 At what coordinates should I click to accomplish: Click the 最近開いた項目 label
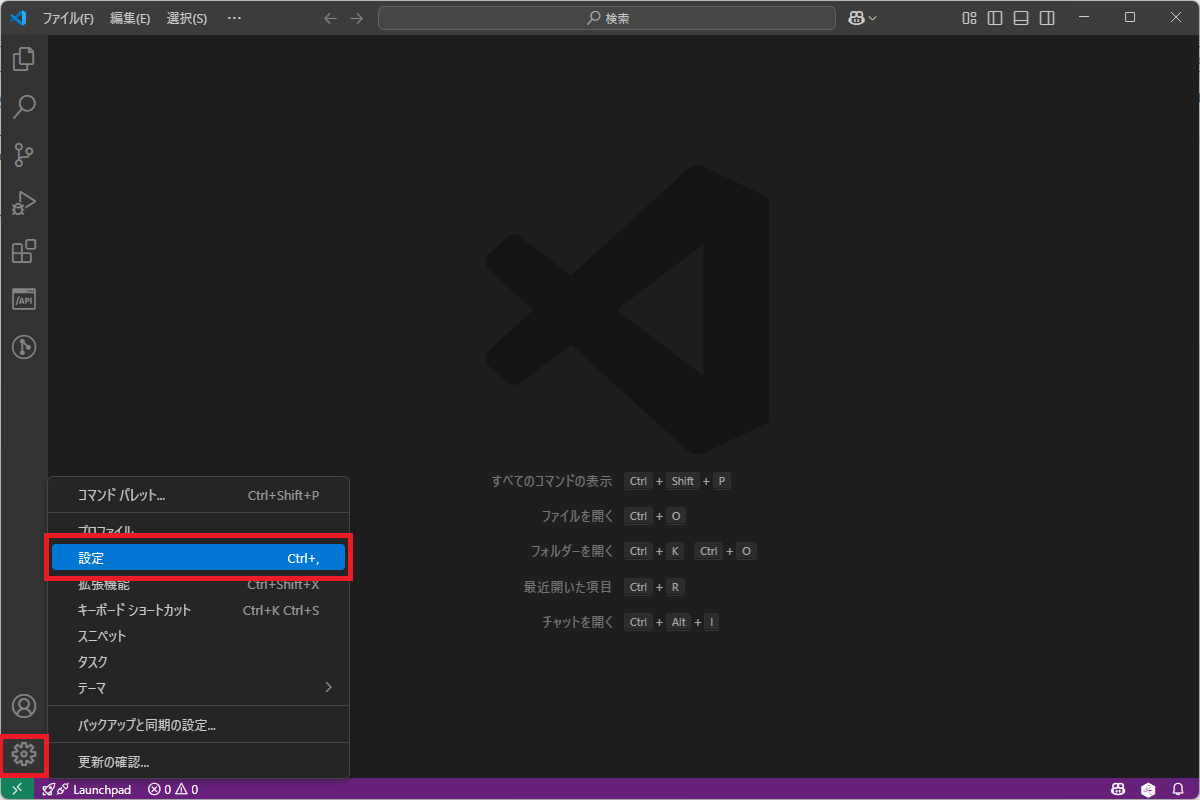pos(568,587)
